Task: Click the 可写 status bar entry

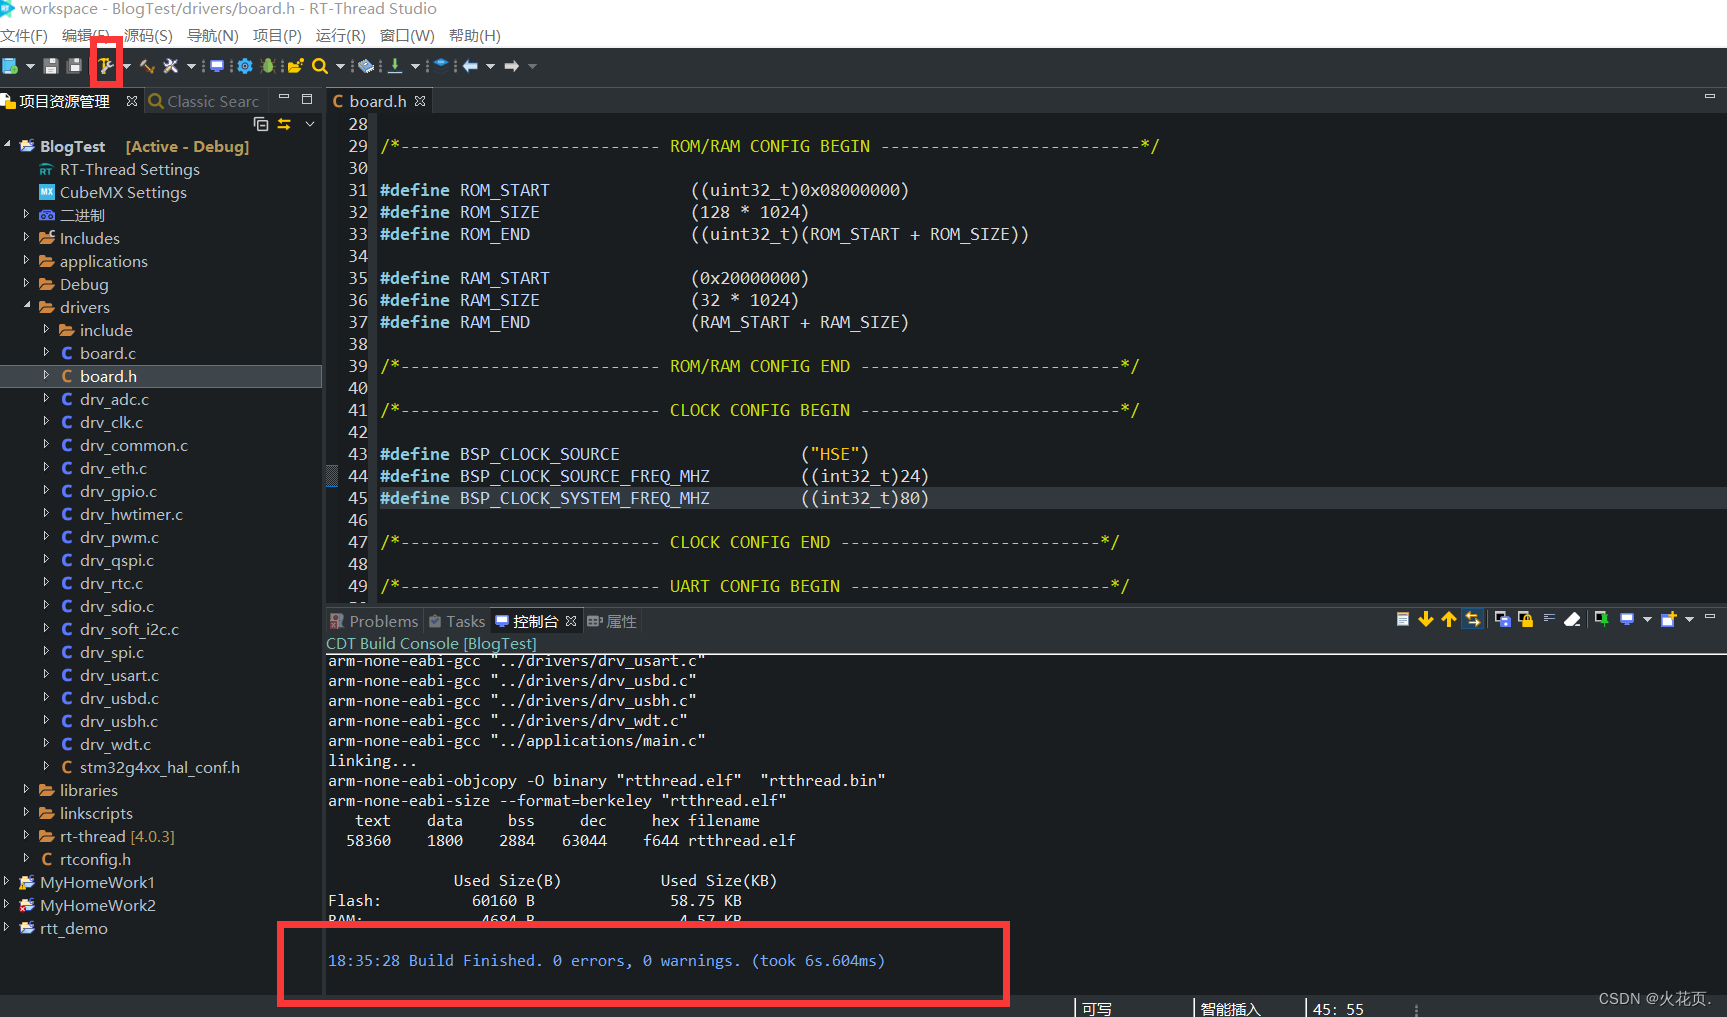Action: point(1097,1009)
